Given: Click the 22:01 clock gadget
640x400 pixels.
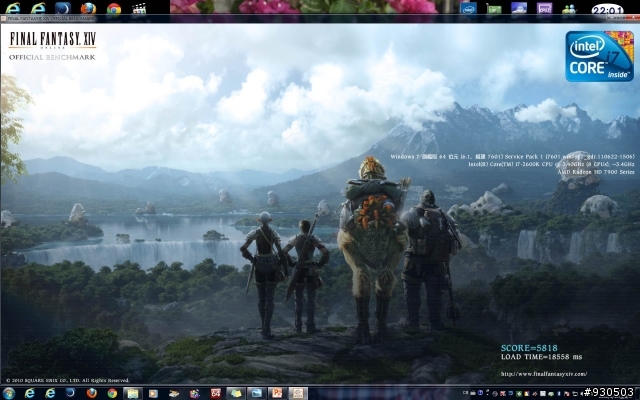Looking at the screenshot, I should (x=607, y=9).
